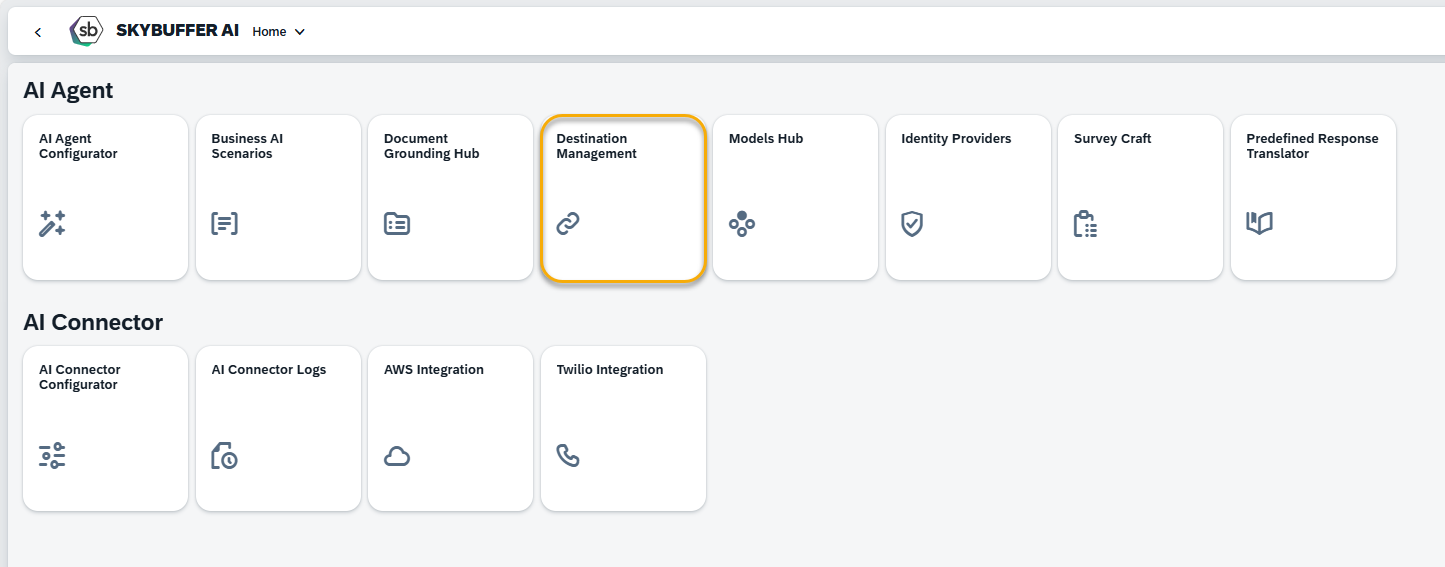The image size is (1445, 567).
Task: Click the Business AI Scenarios bracket icon
Action: (225, 224)
